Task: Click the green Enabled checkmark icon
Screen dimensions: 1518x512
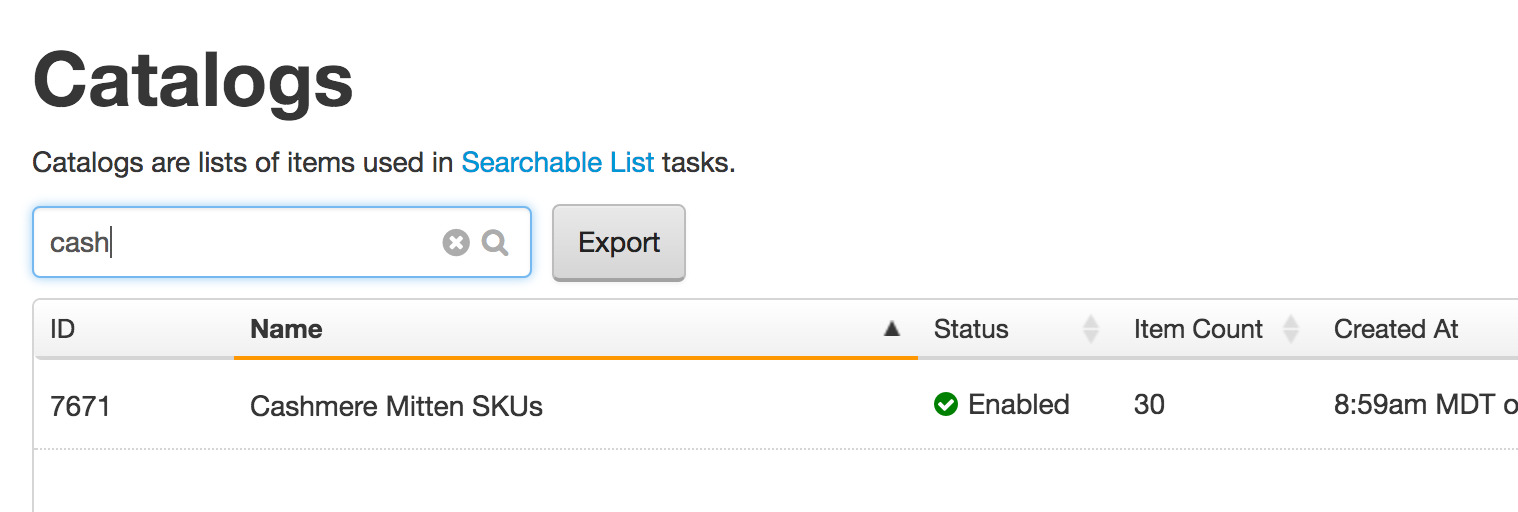Action: click(946, 404)
